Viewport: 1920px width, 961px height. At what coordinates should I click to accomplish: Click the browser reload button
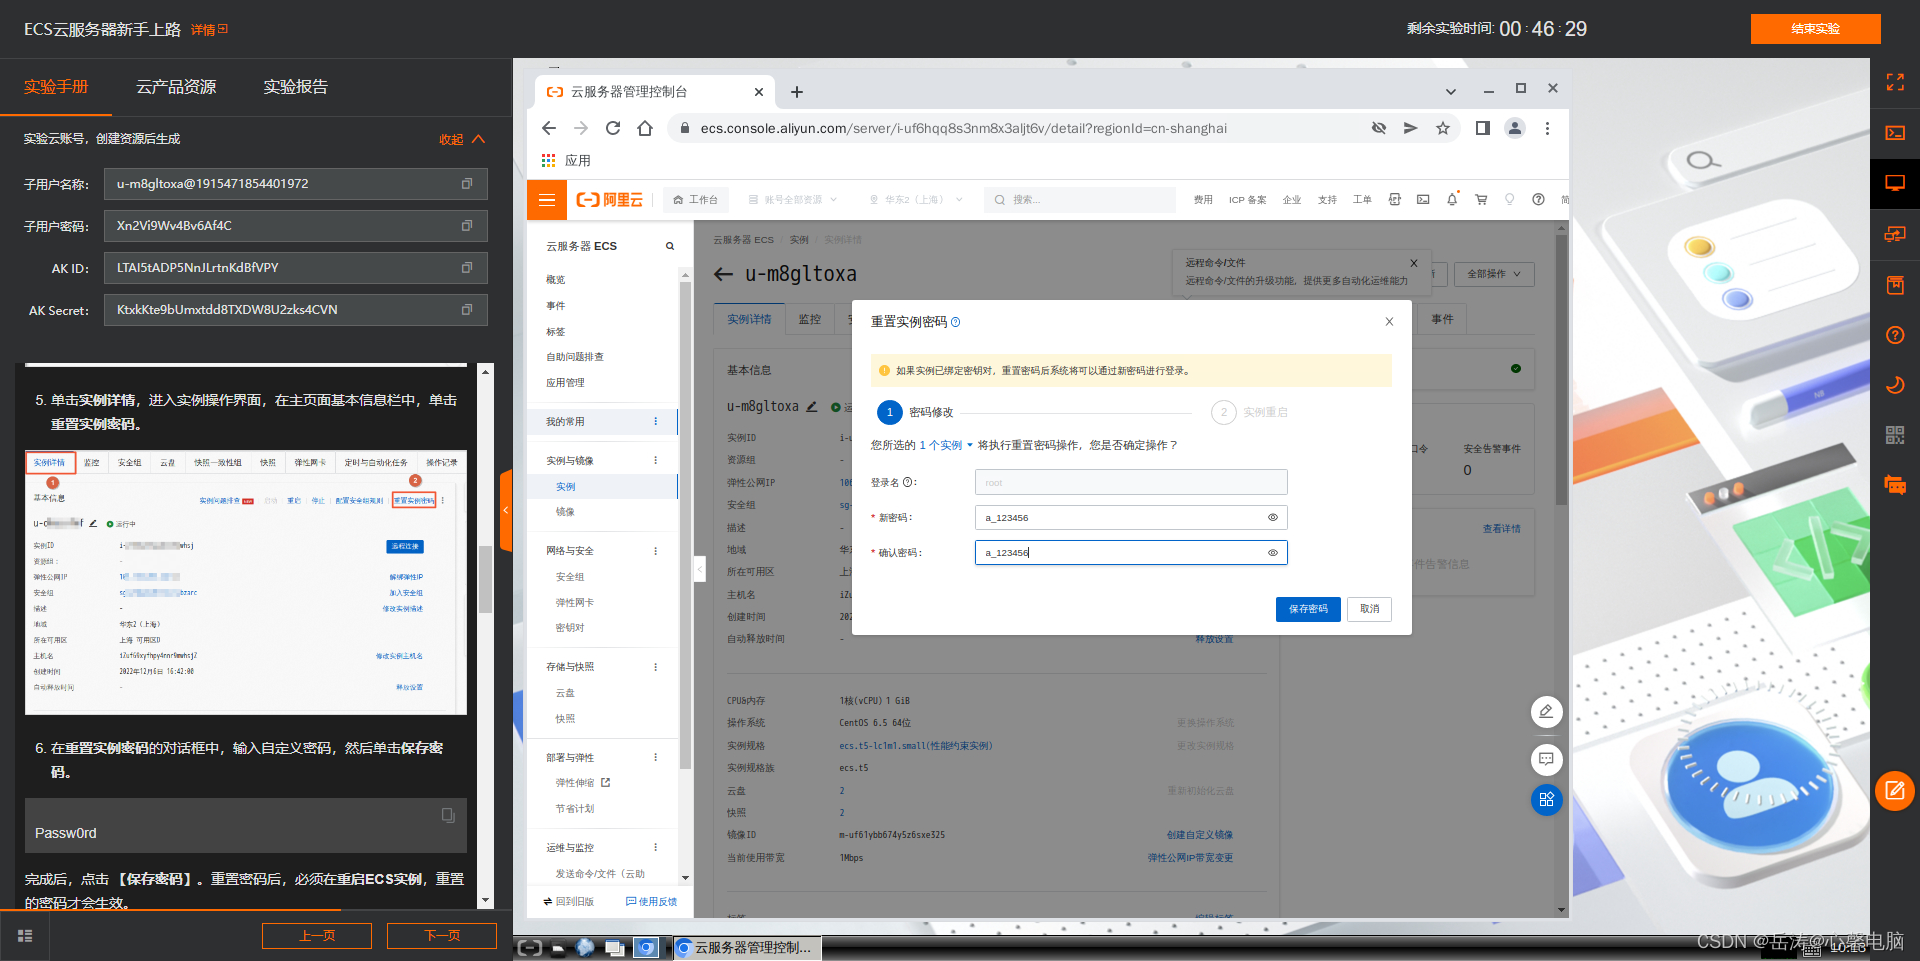613,128
